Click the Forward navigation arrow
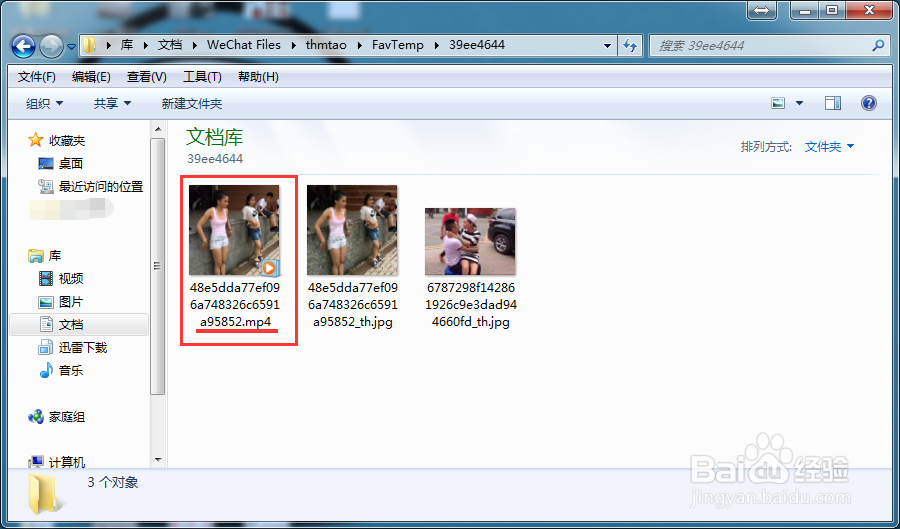 point(51,46)
